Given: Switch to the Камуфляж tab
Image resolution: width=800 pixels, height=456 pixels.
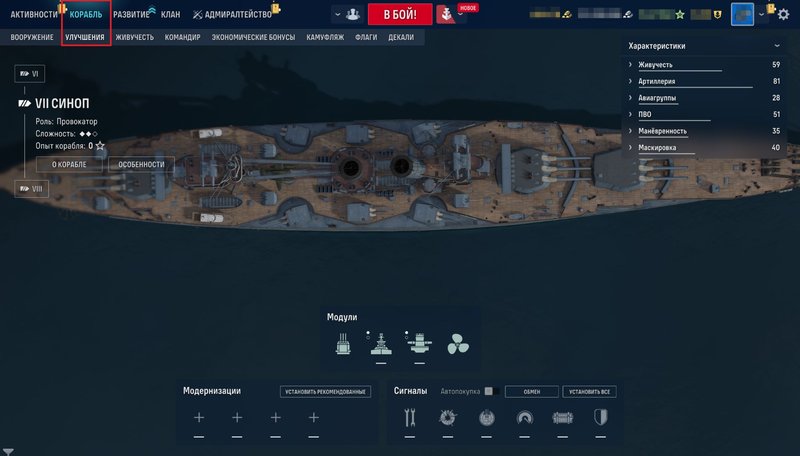Looking at the screenshot, I should click(325, 37).
